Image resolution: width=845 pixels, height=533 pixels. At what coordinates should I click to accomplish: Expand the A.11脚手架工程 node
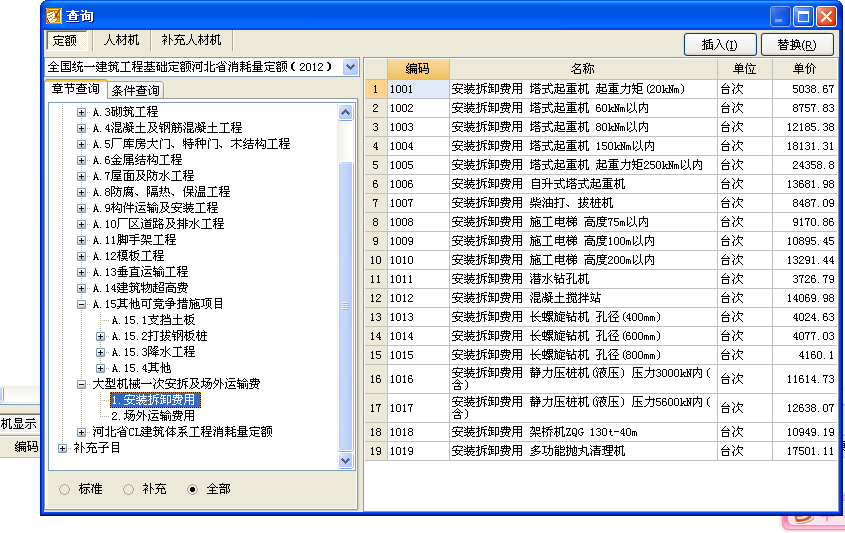pos(81,240)
